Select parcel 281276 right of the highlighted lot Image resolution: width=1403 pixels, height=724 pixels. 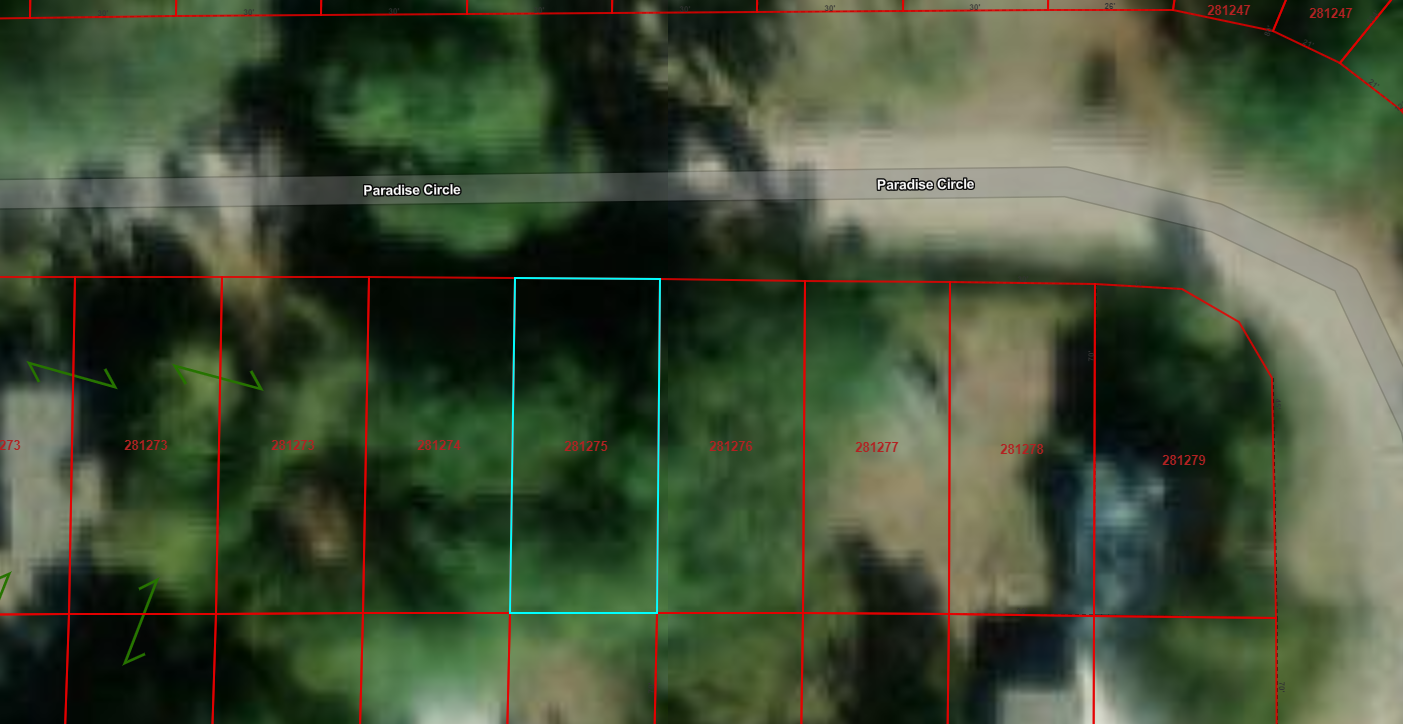(730, 446)
